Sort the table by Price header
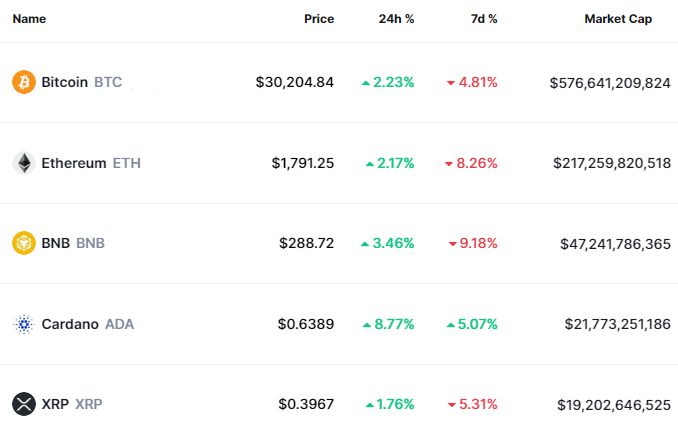The image size is (678, 432). 319,19
